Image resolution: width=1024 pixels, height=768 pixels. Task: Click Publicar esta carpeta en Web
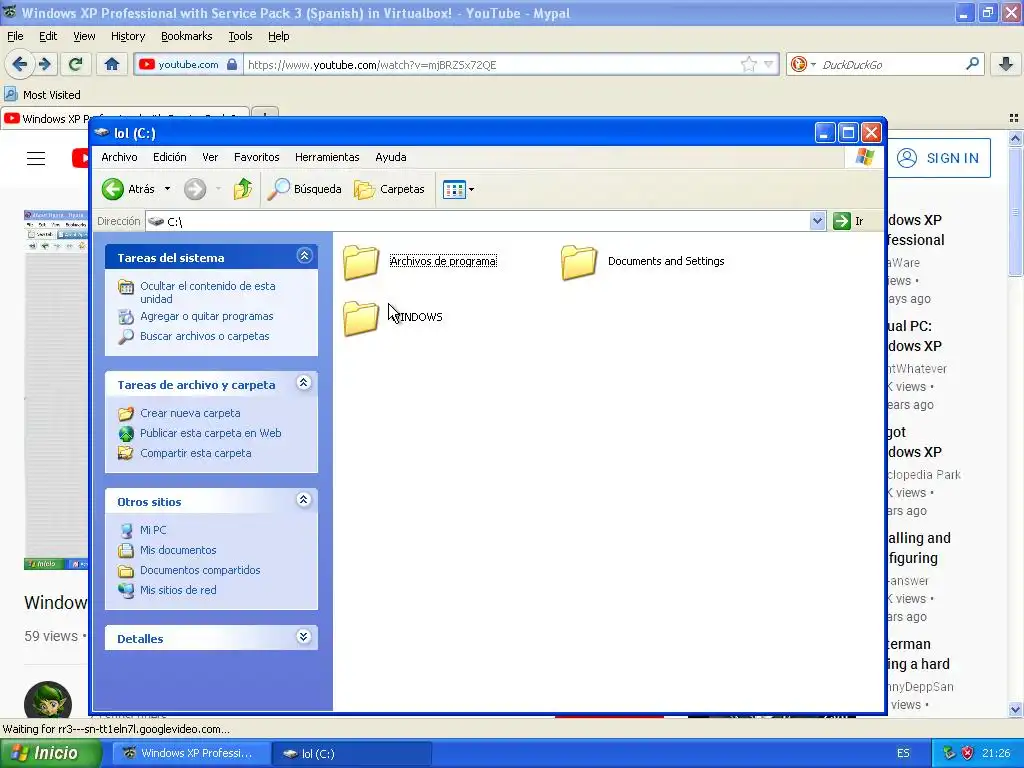click(x=210, y=433)
